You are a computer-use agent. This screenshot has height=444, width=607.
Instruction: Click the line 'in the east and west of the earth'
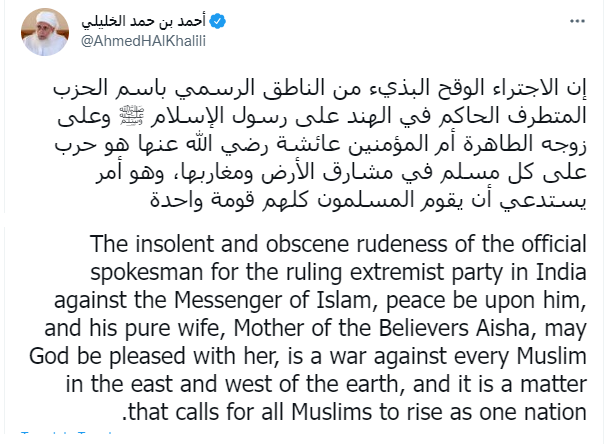click(x=326, y=384)
